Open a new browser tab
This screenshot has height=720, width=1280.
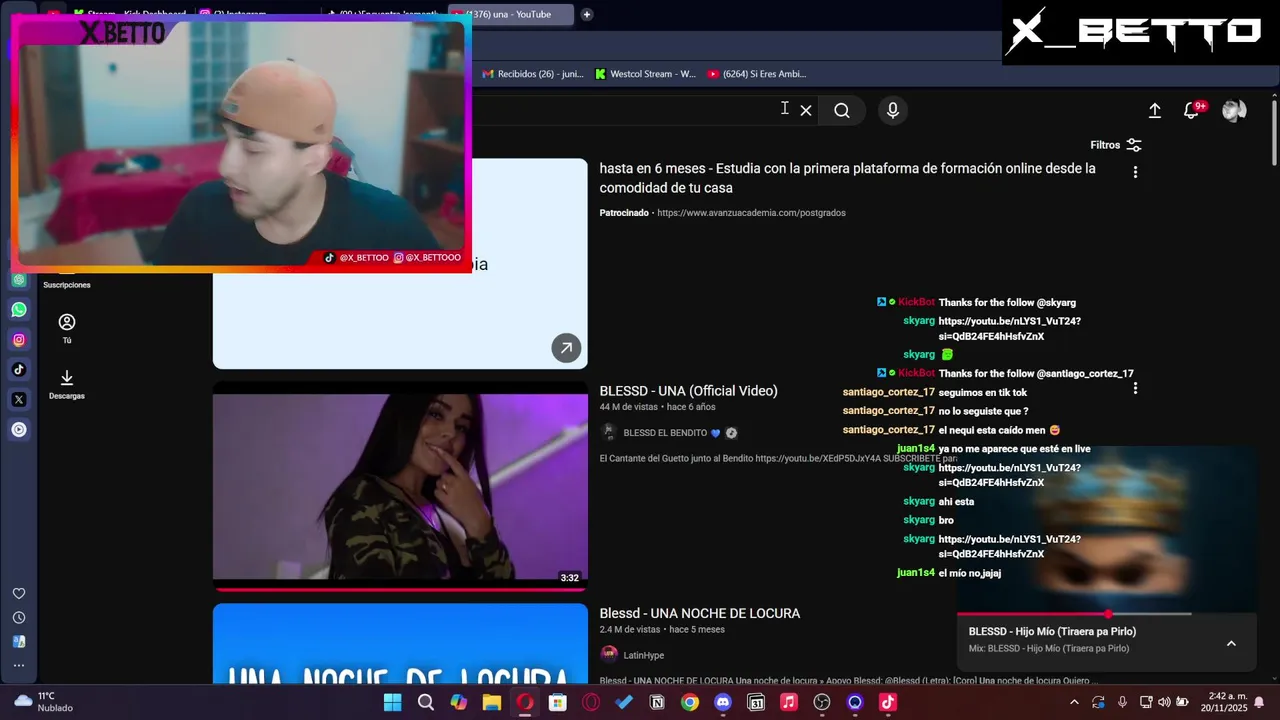587,14
